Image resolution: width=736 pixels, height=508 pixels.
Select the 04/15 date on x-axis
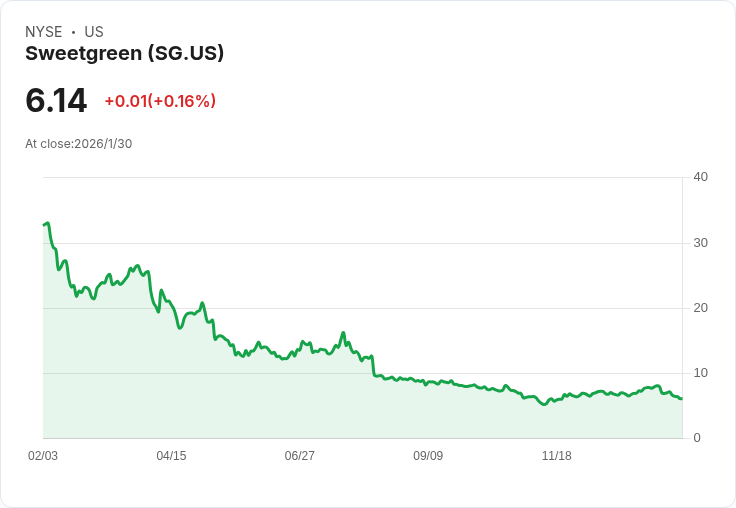tap(171, 456)
